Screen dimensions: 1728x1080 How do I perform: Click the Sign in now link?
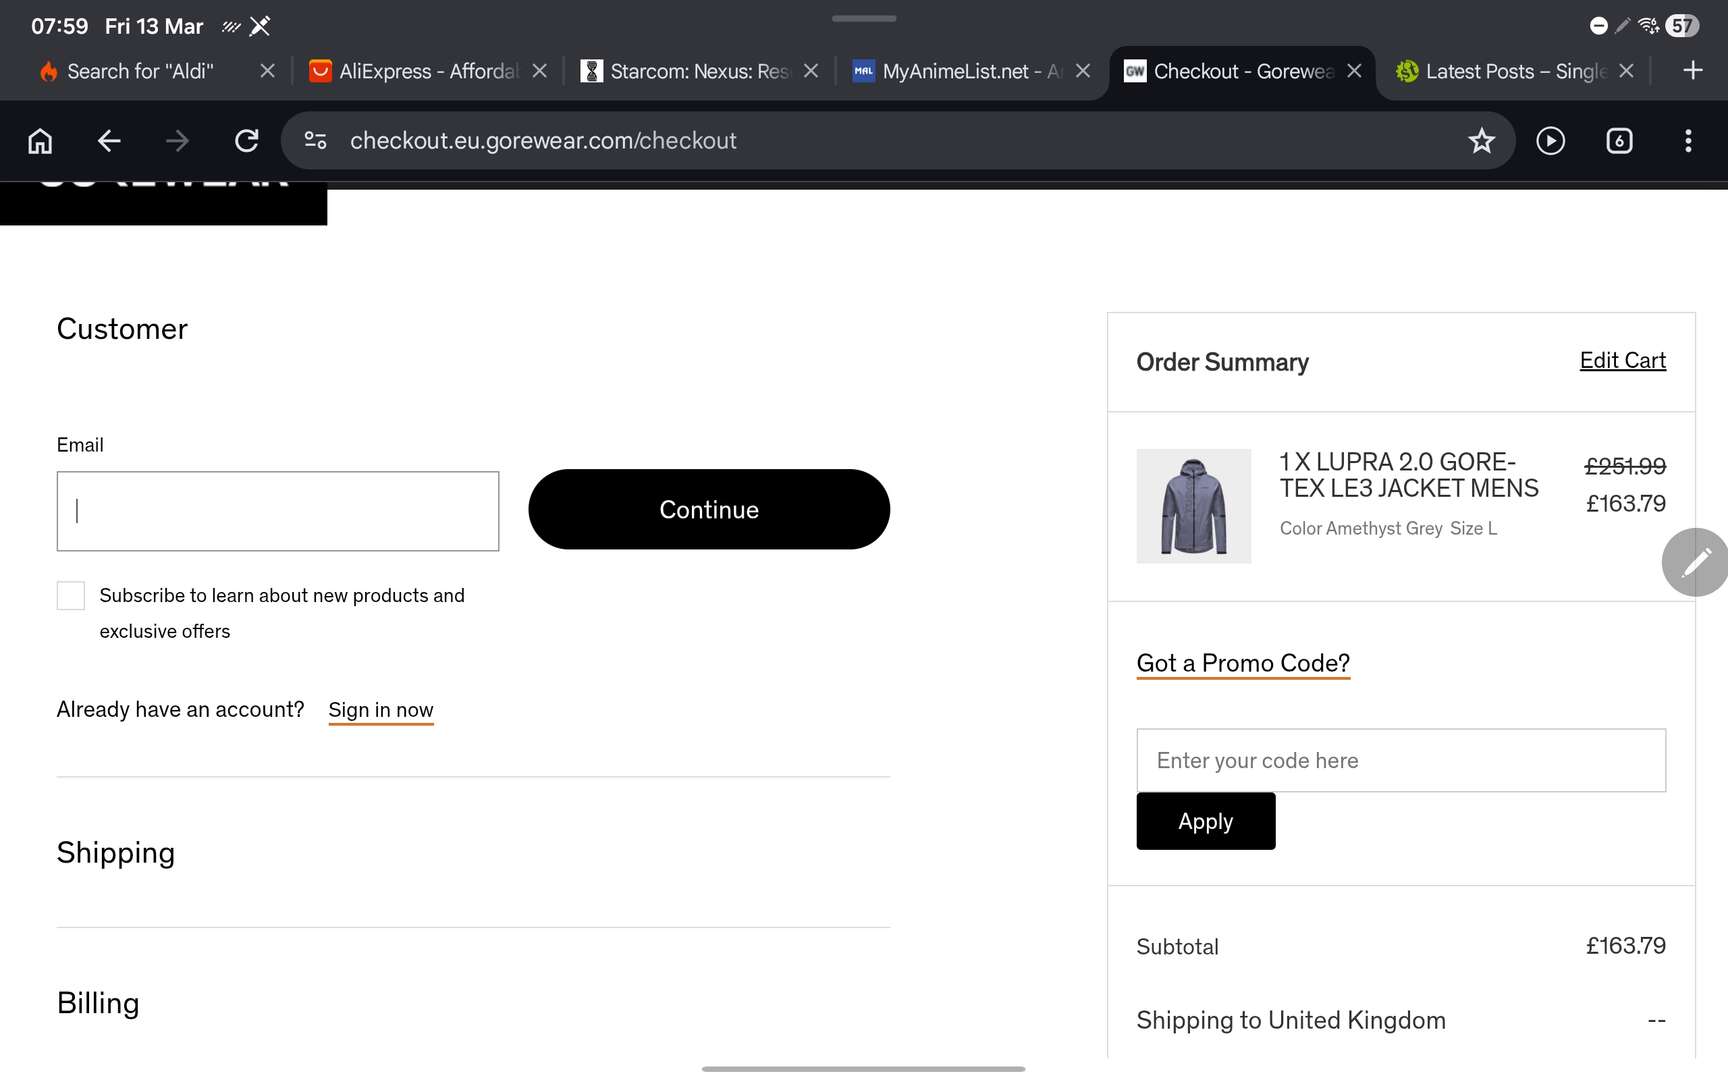380,710
